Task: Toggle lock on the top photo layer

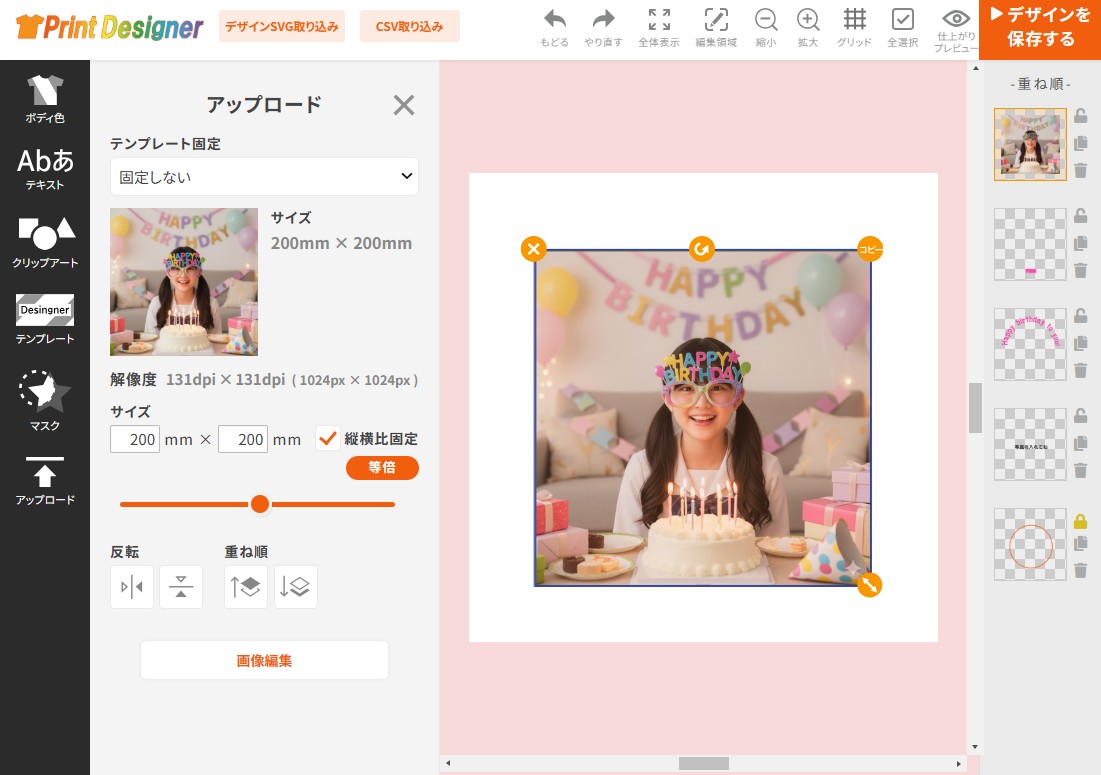Action: [x=1080, y=116]
